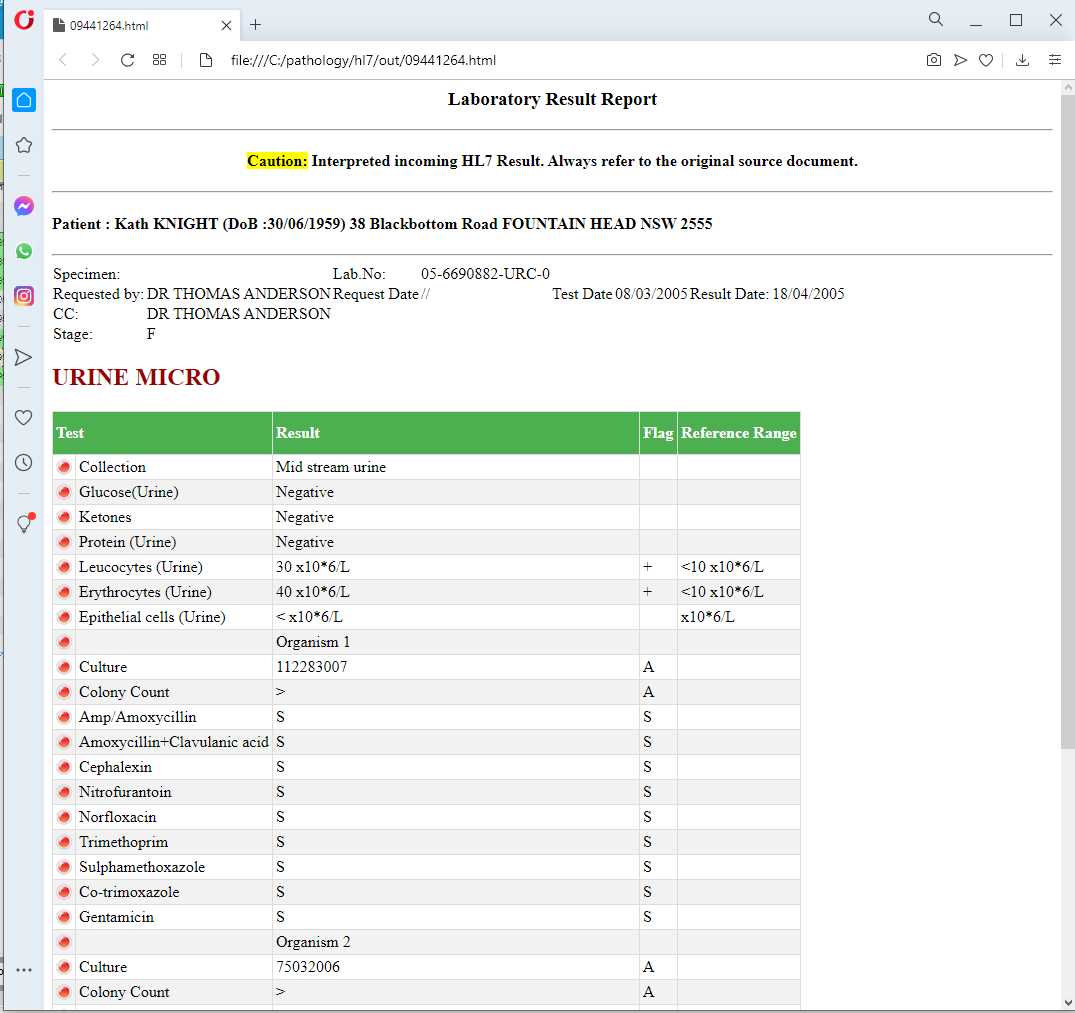Screen dimensions: 1075x1013
Task: Click the culture value 112283007
Action: click(x=311, y=667)
